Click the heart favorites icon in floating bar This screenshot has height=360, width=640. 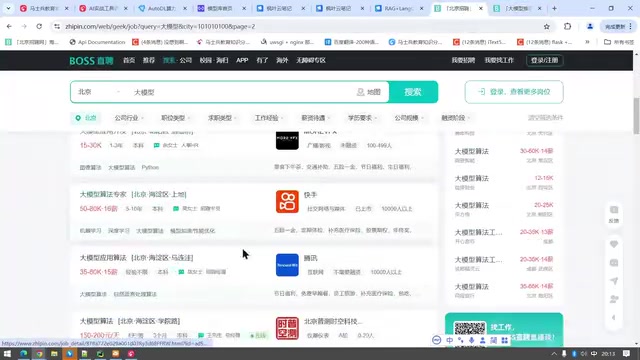[x=614, y=244]
